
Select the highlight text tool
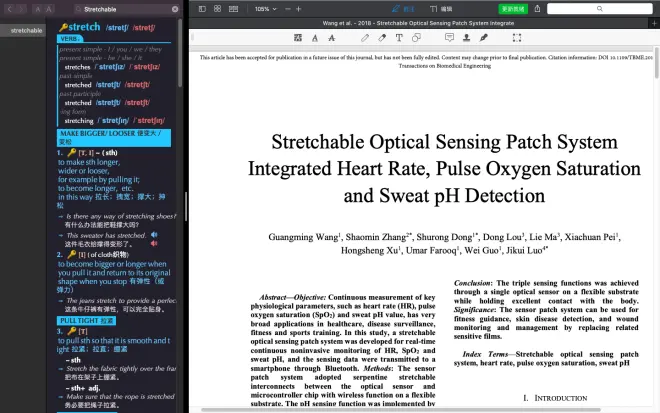298,38
